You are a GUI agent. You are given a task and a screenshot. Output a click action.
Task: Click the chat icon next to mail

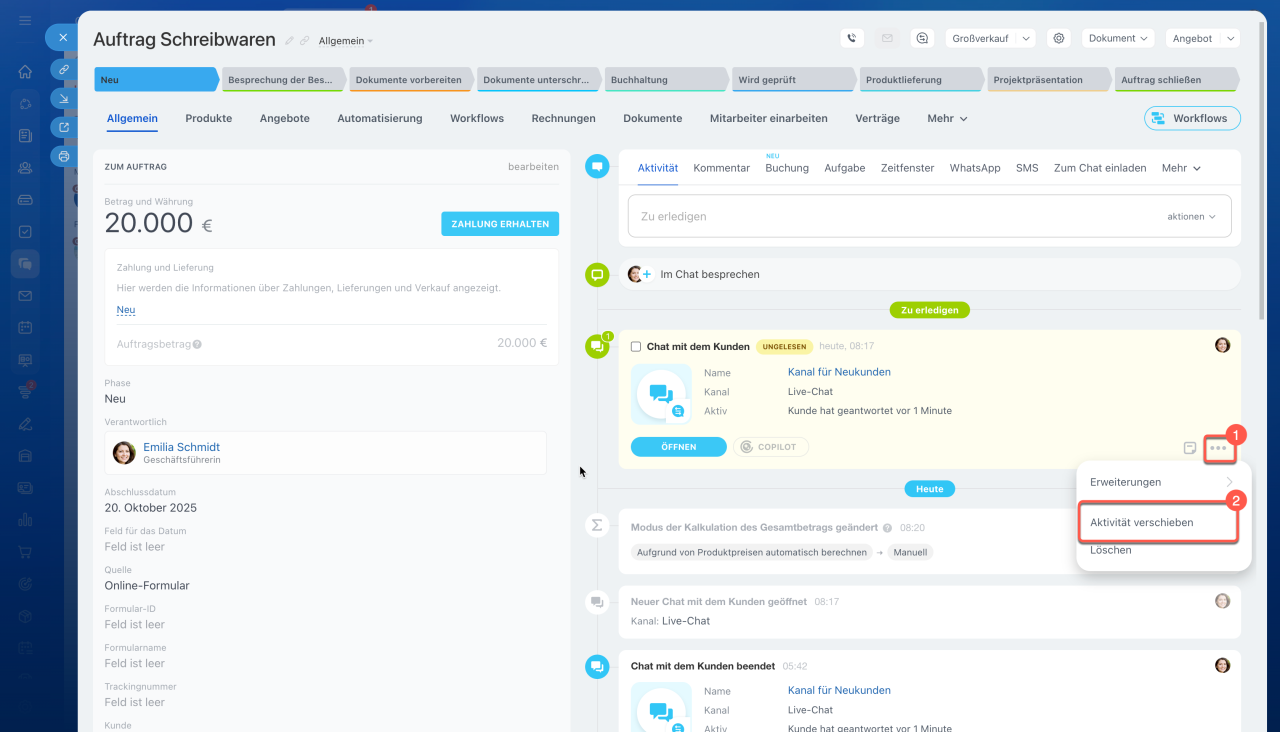922,38
